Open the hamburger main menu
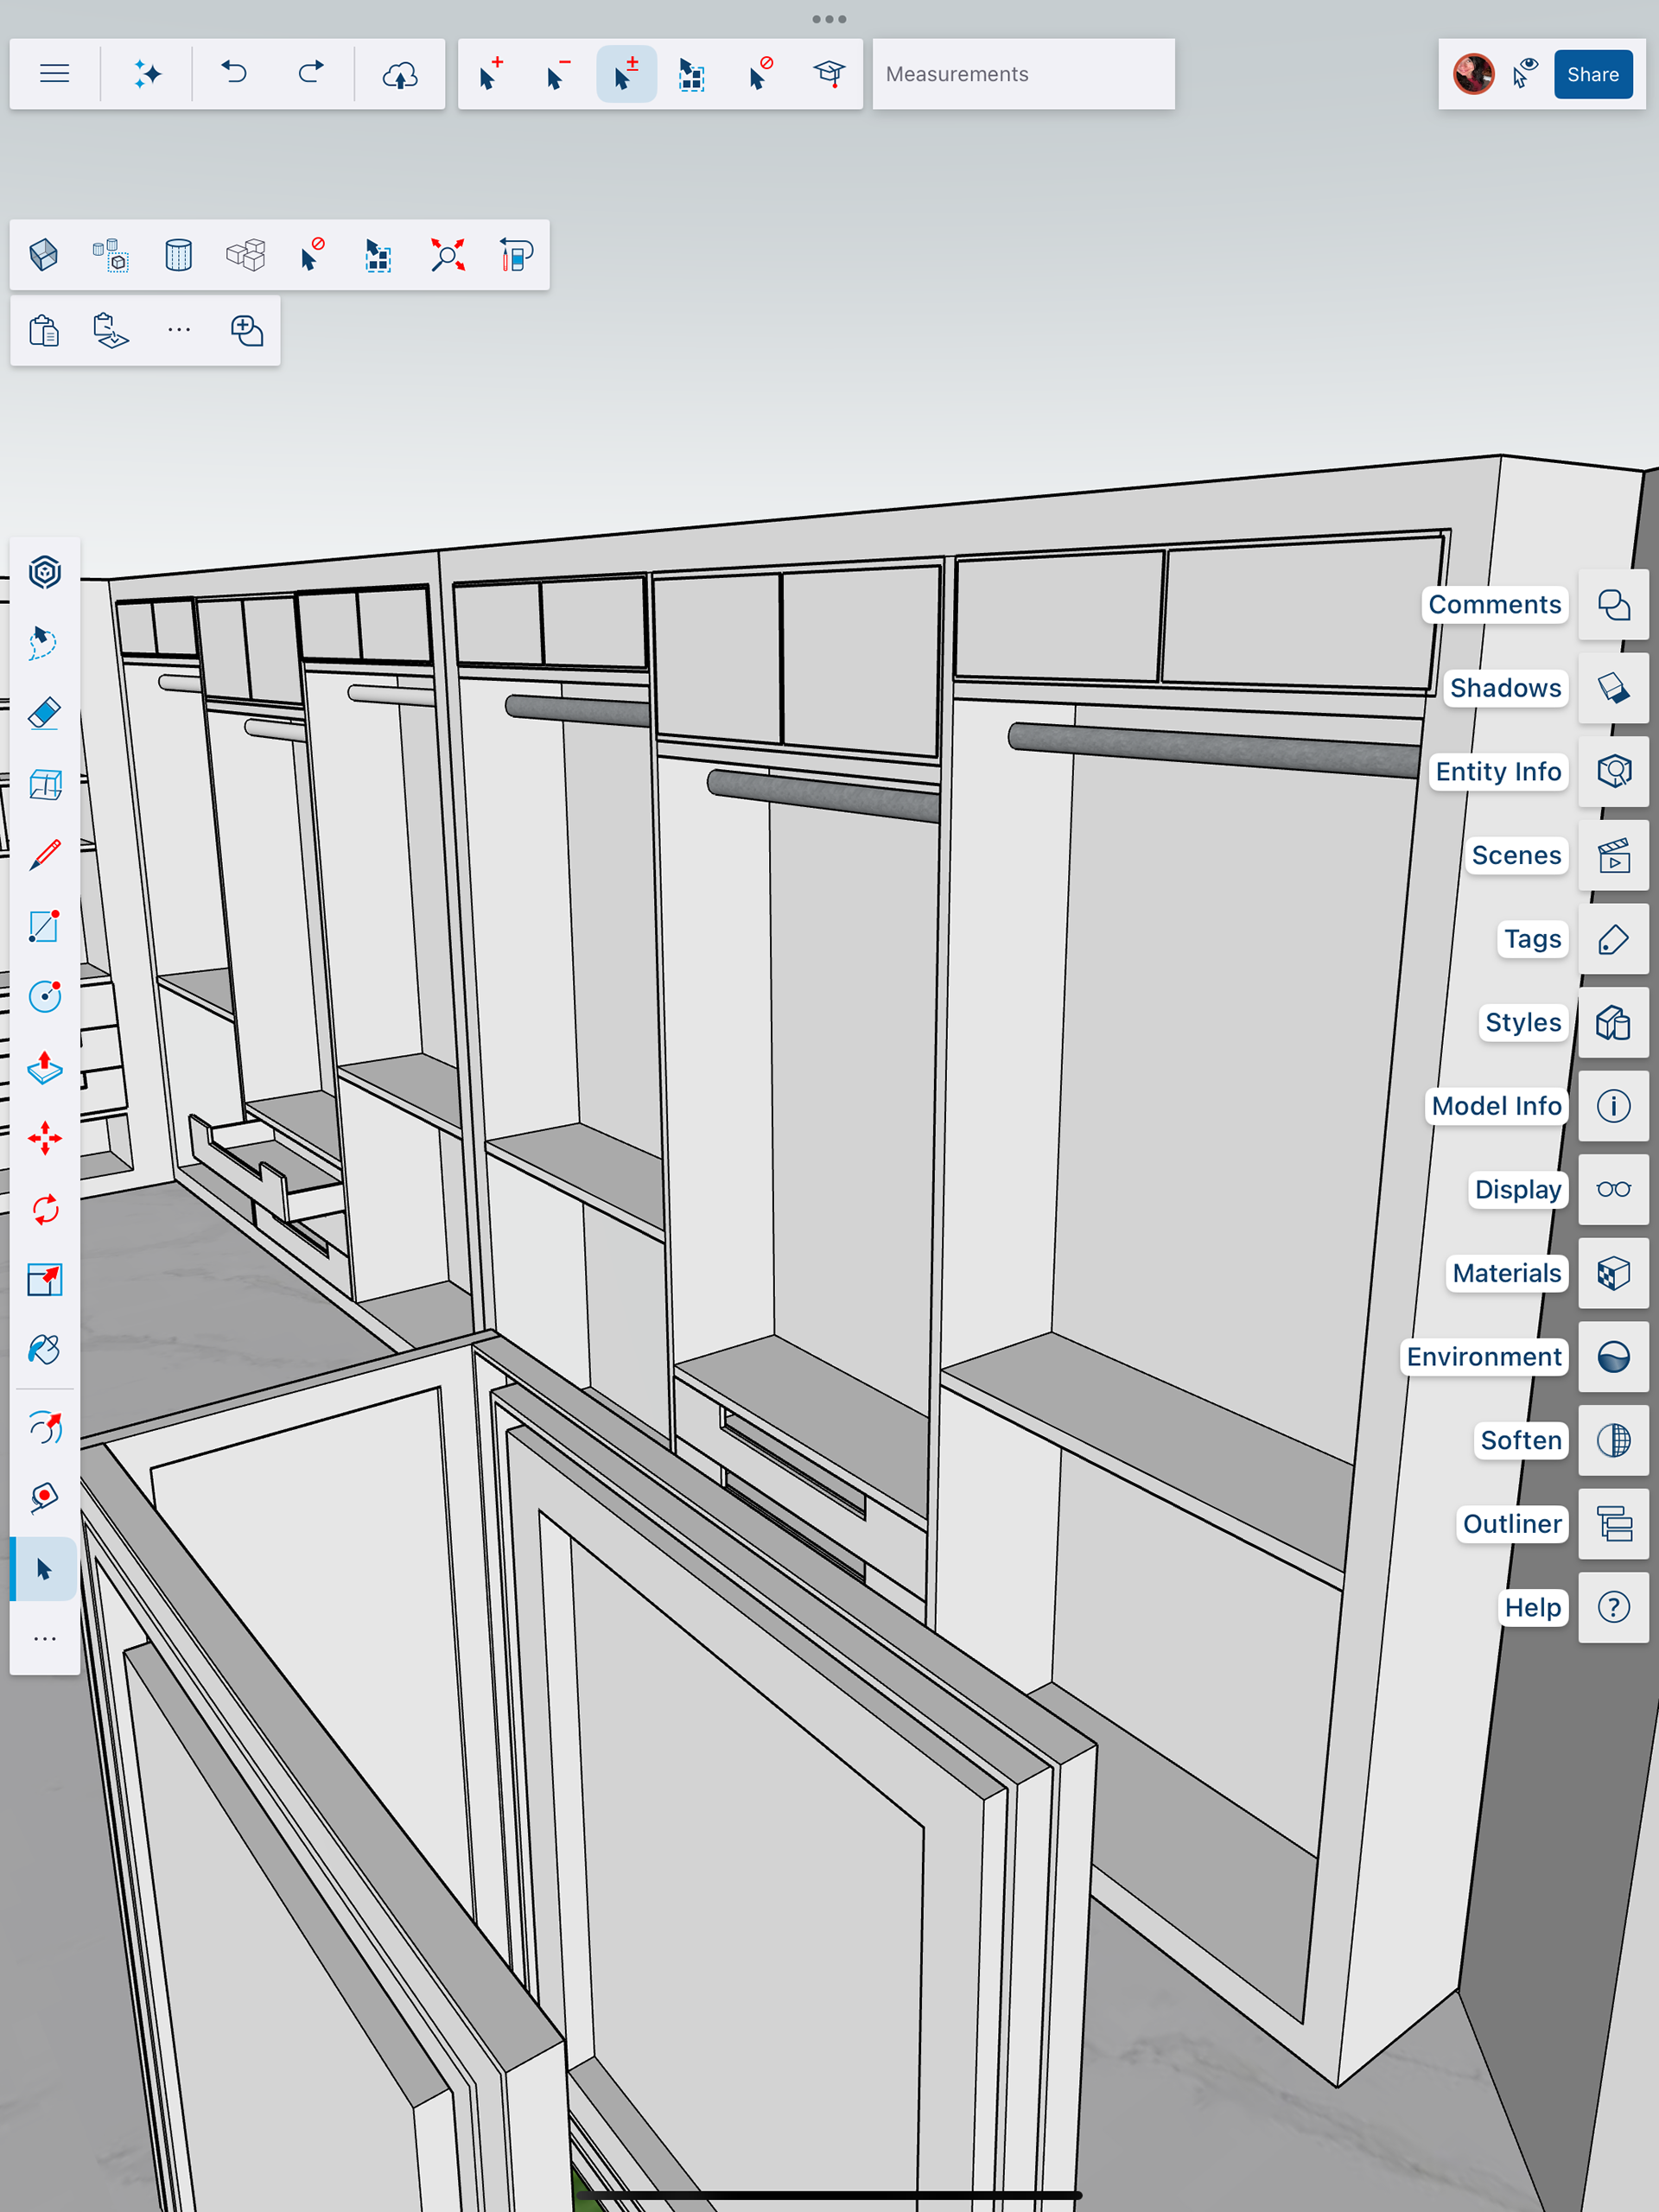This screenshot has height=2212, width=1659. pyautogui.click(x=55, y=74)
